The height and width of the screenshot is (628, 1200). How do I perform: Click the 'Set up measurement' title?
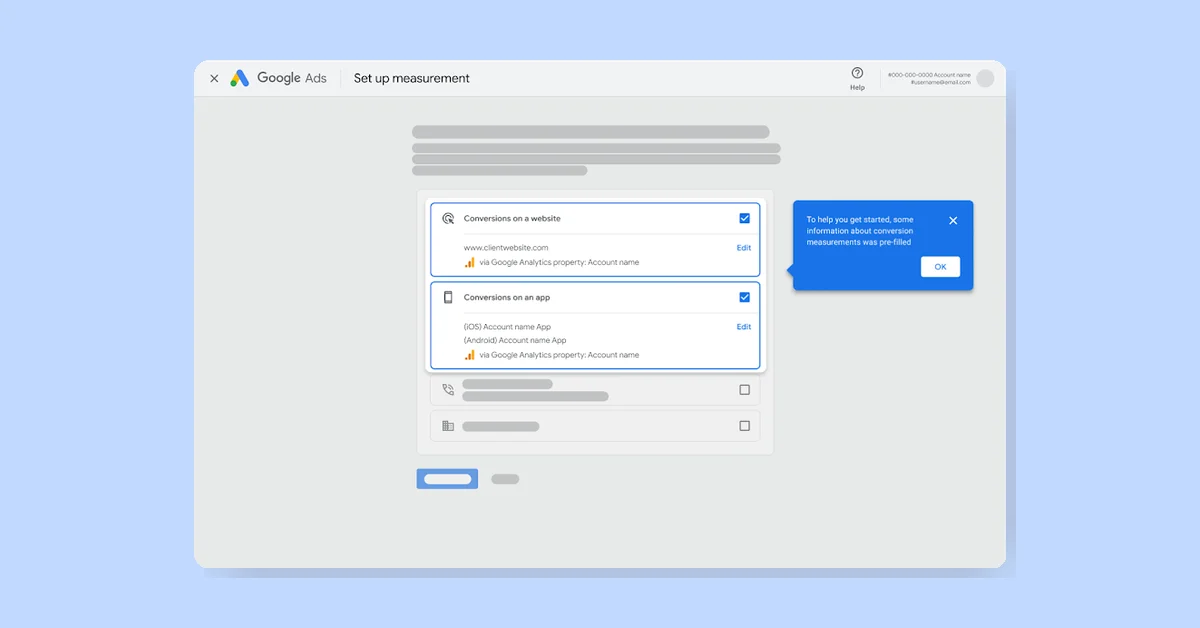[x=412, y=78]
